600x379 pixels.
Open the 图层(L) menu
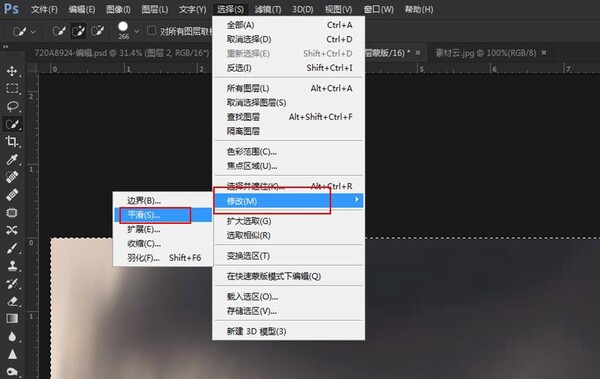(155, 9)
